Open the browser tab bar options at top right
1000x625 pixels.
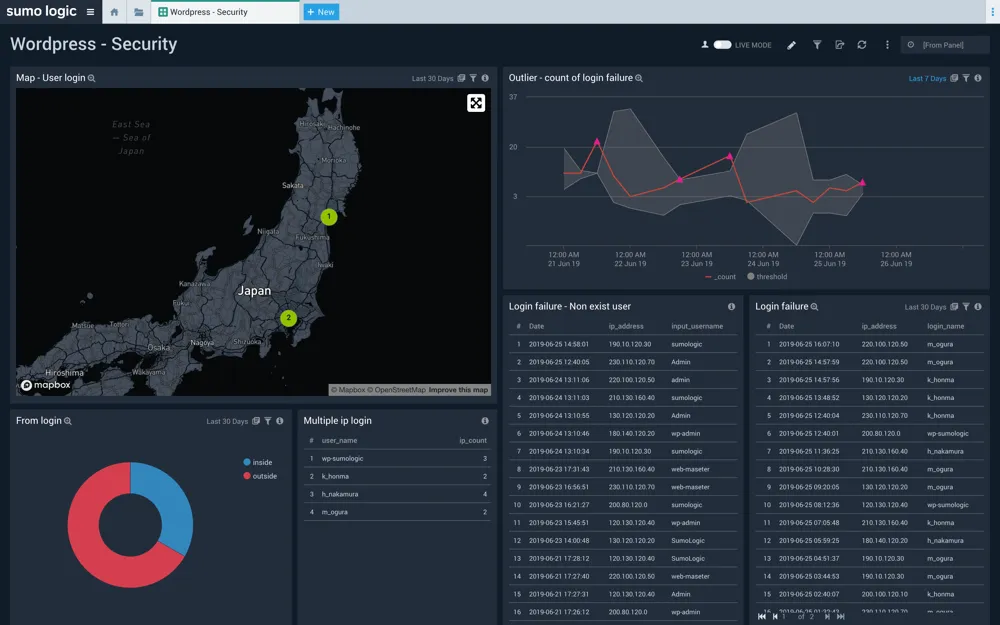click(x=992, y=11)
